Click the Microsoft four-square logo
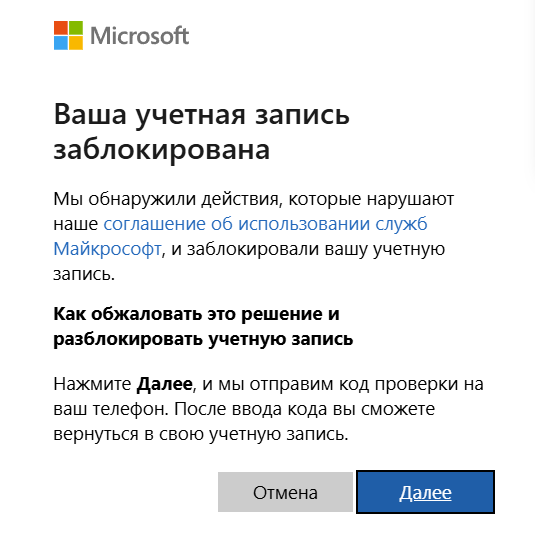Screen dimensions: 535x535 pos(68,35)
